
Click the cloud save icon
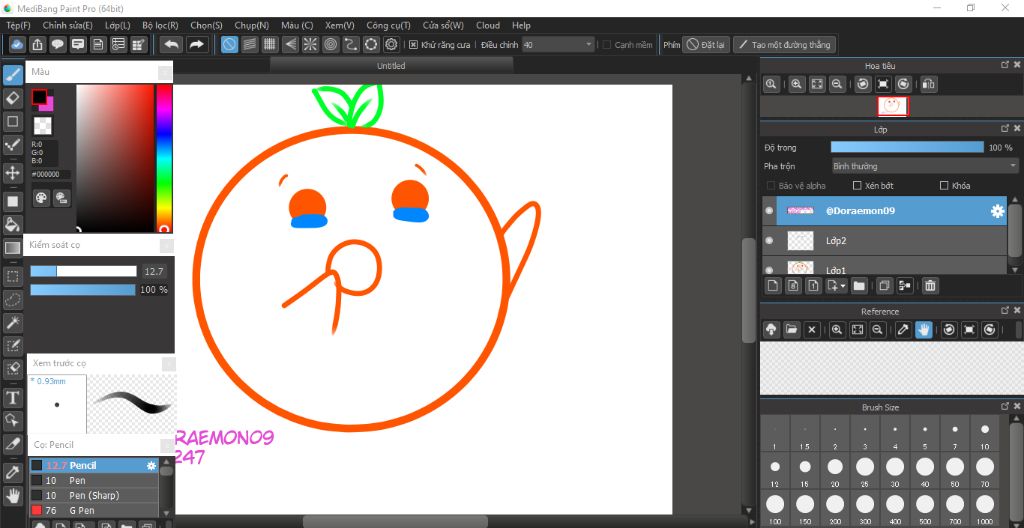[18, 44]
